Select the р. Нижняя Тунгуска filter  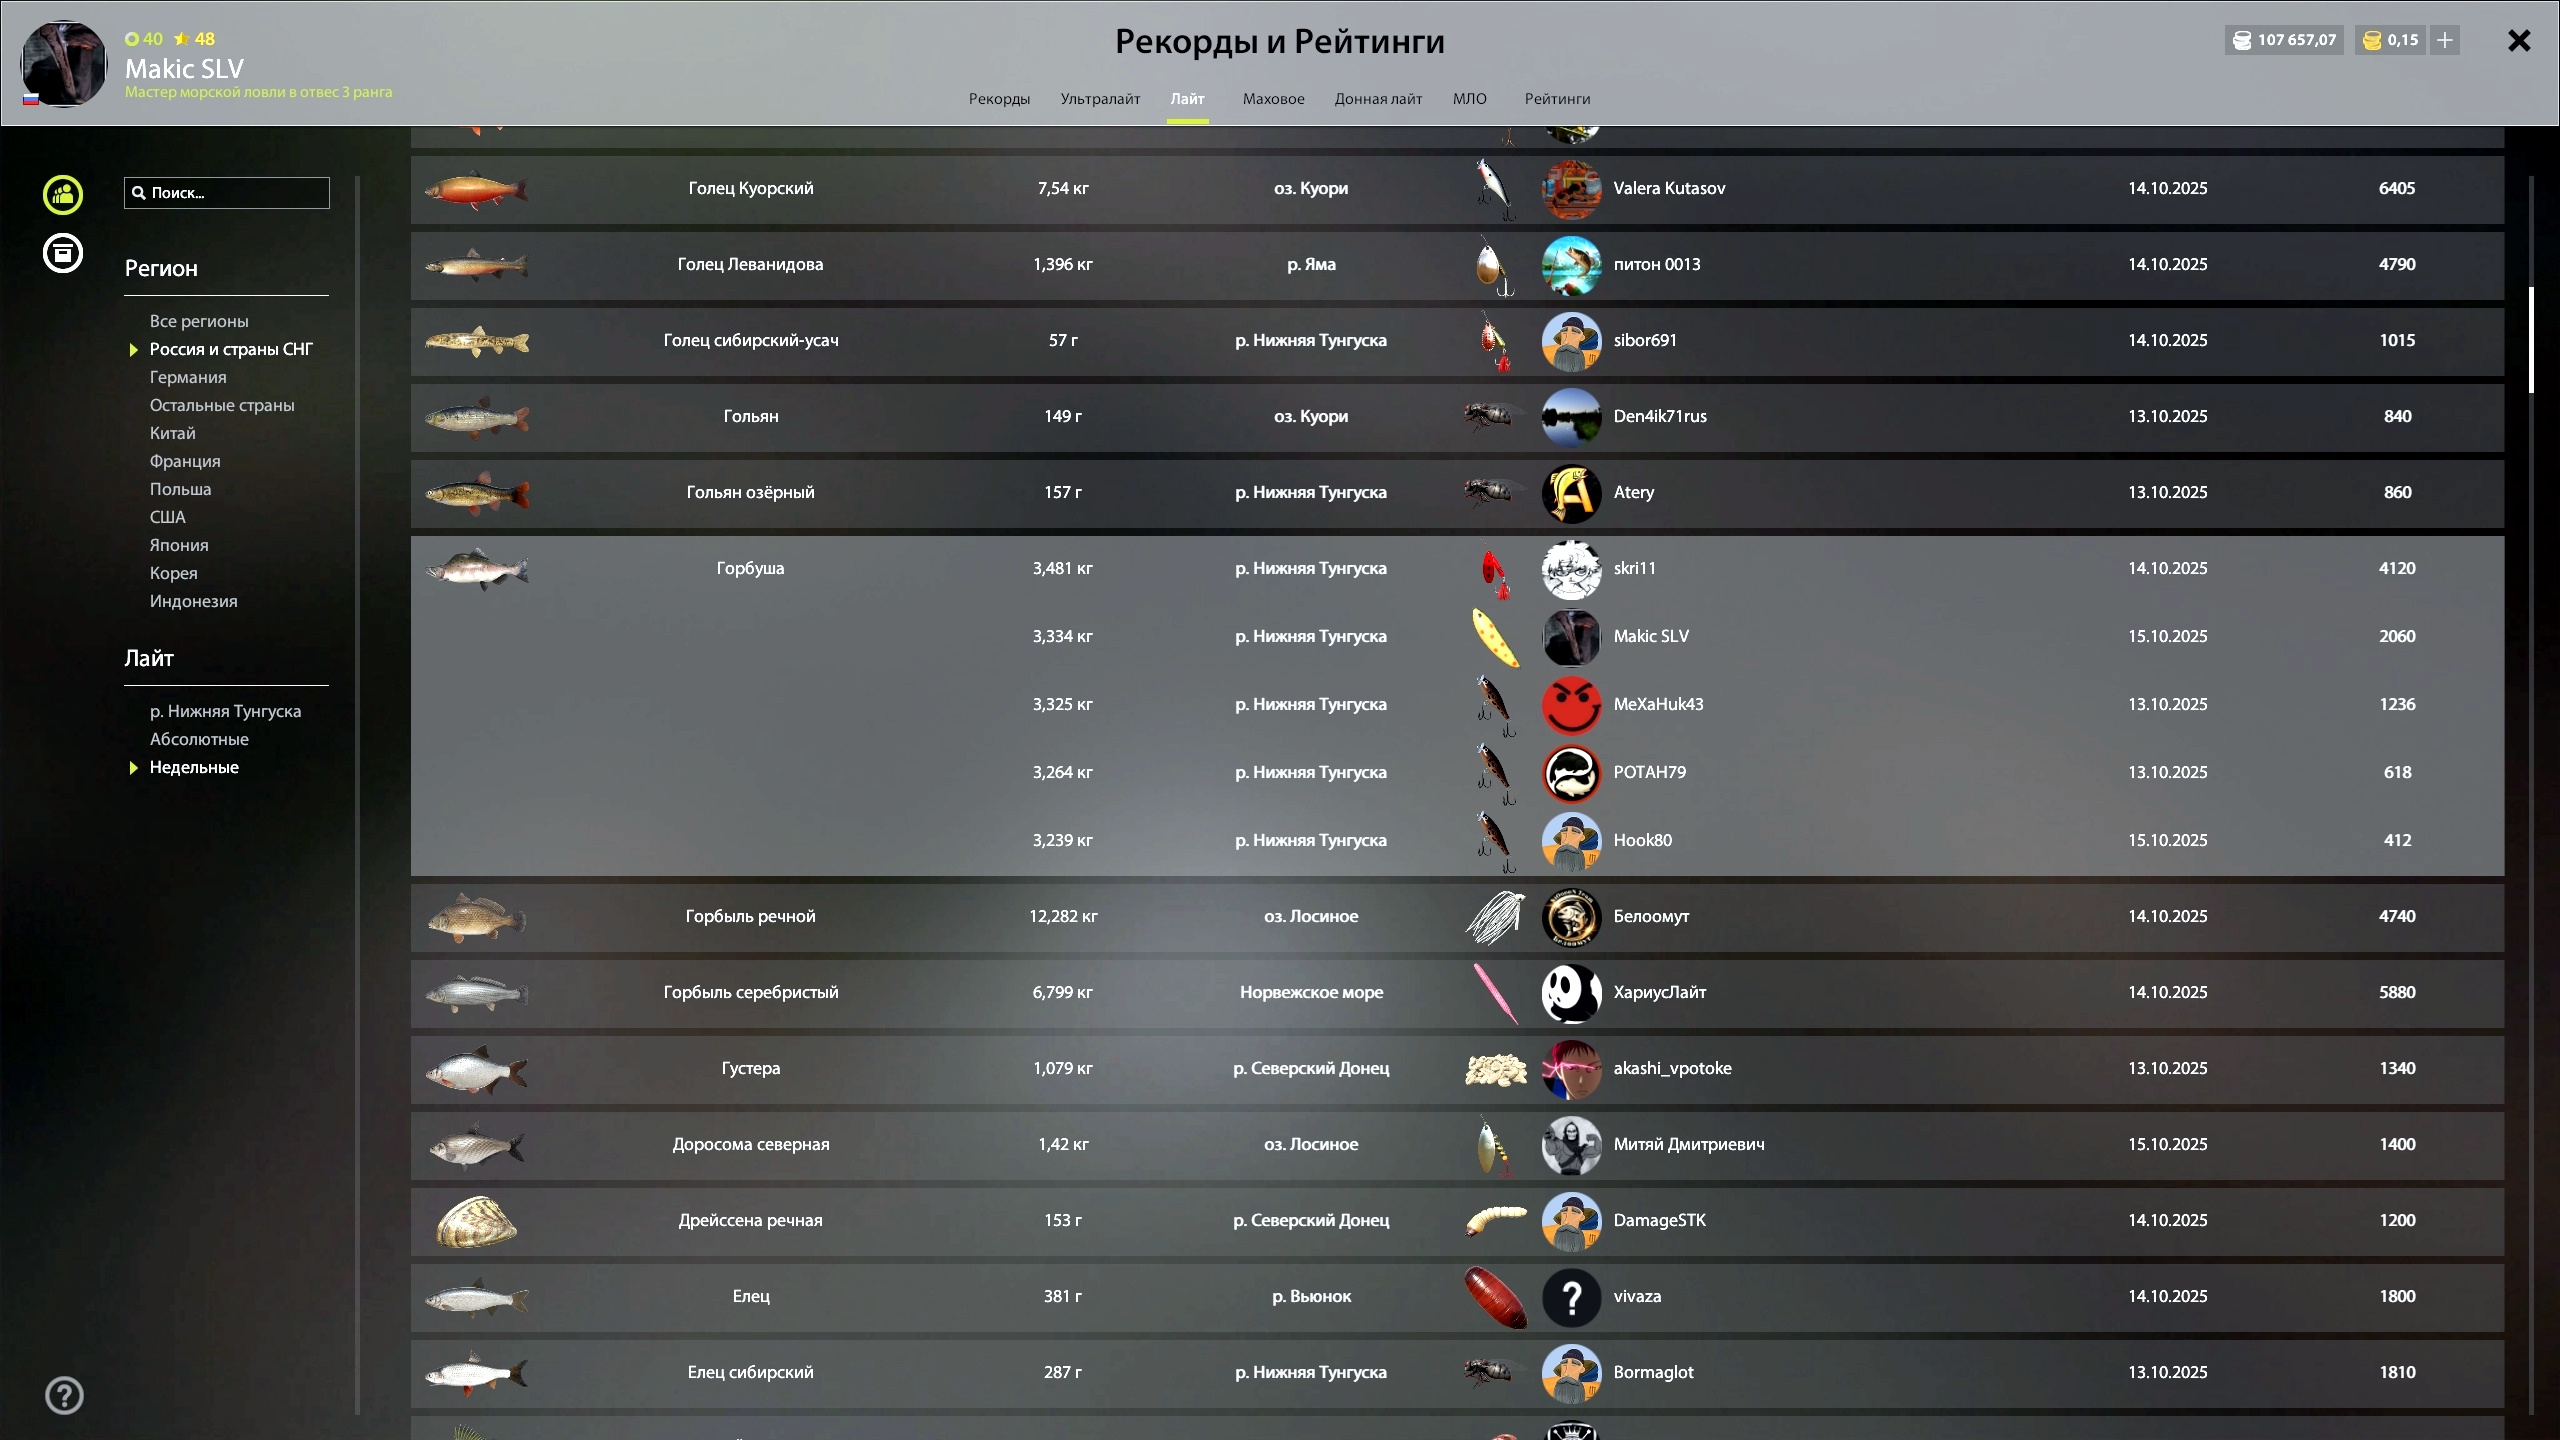point(225,711)
